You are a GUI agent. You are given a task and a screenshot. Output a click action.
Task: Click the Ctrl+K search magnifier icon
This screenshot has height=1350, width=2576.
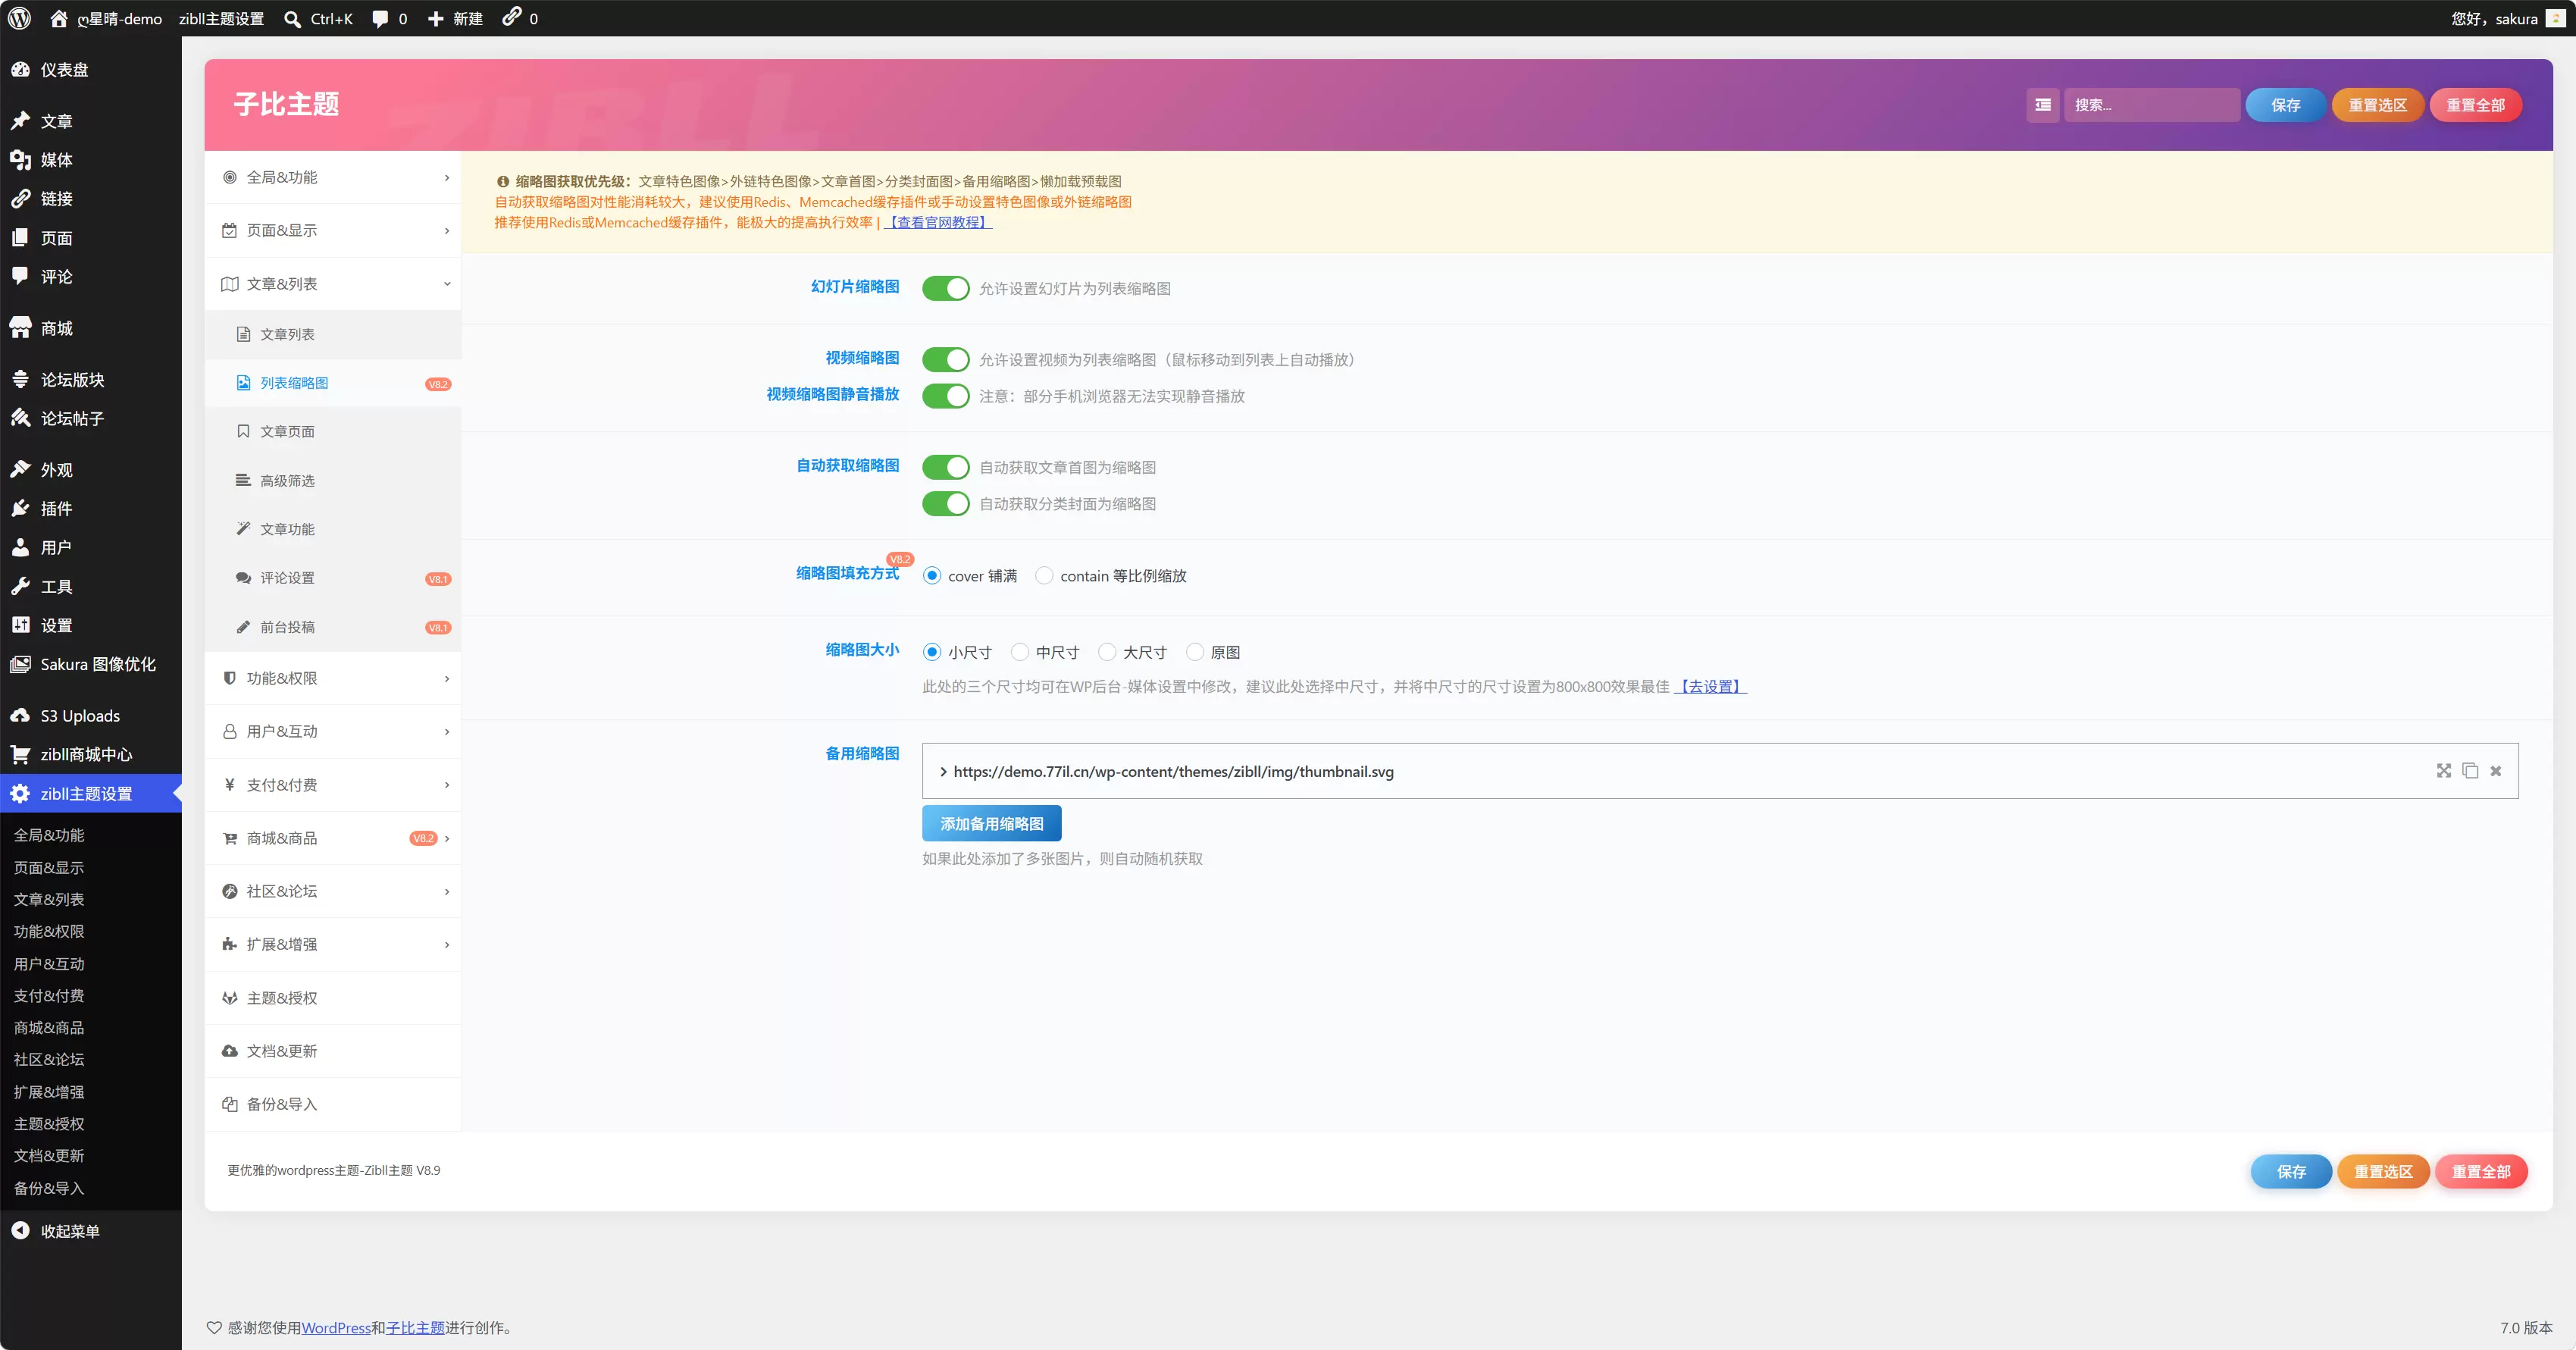pos(292,19)
